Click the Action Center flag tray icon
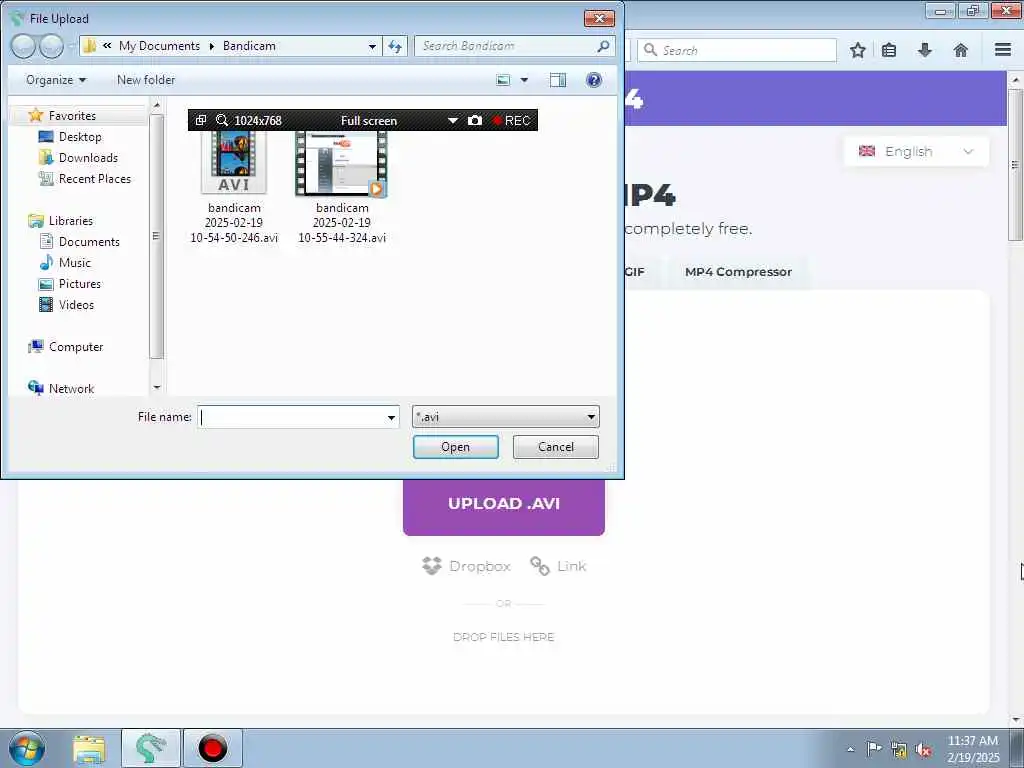This screenshot has width=1024, height=768. (874, 749)
